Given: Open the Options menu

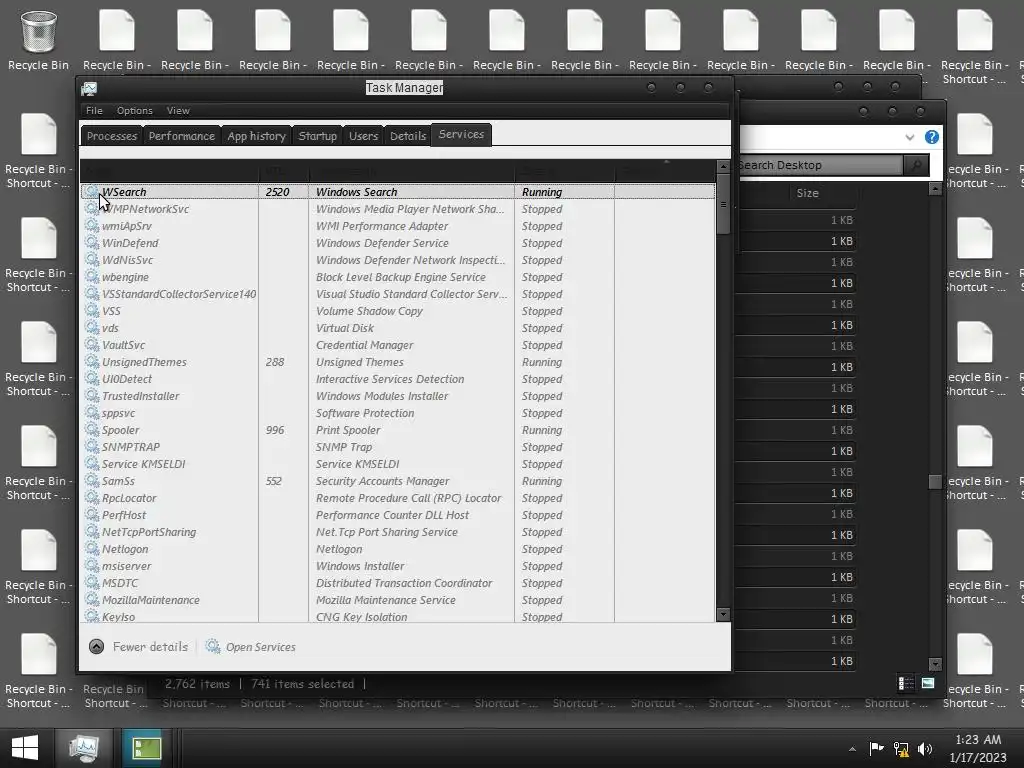Looking at the screenshot, I should 135,110.
